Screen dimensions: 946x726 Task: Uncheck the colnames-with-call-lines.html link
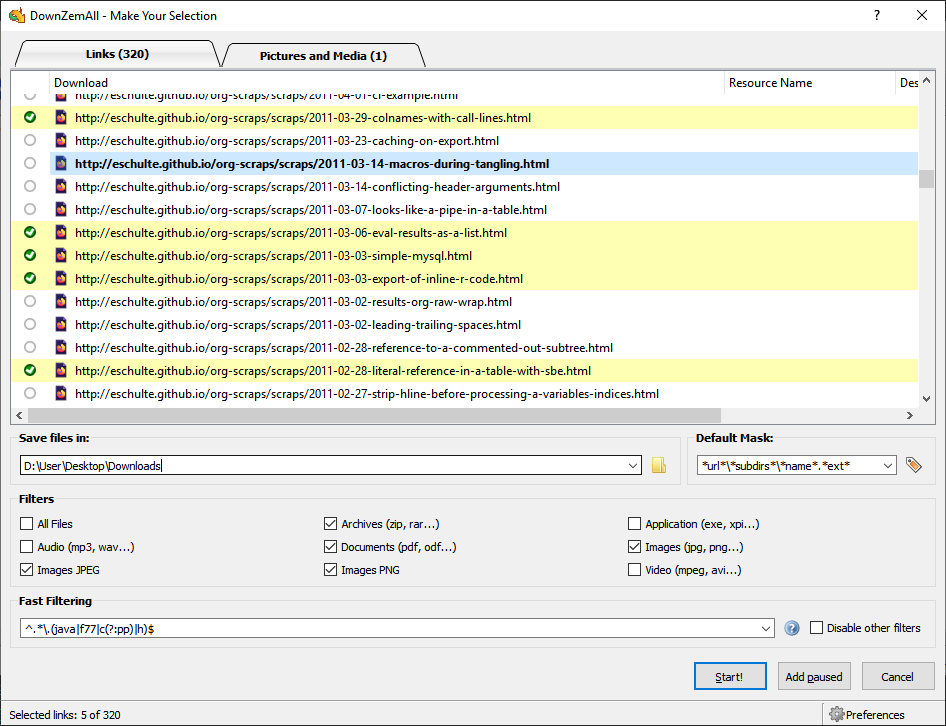(x=30, y=117)
